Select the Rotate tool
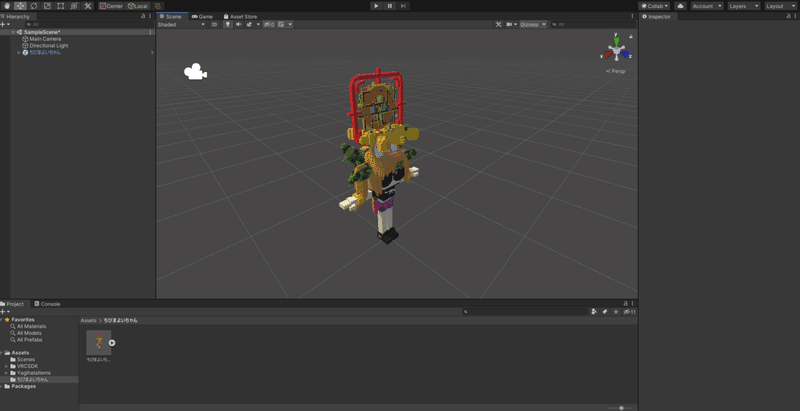The image size is (800, 411). tap(34, 6)
